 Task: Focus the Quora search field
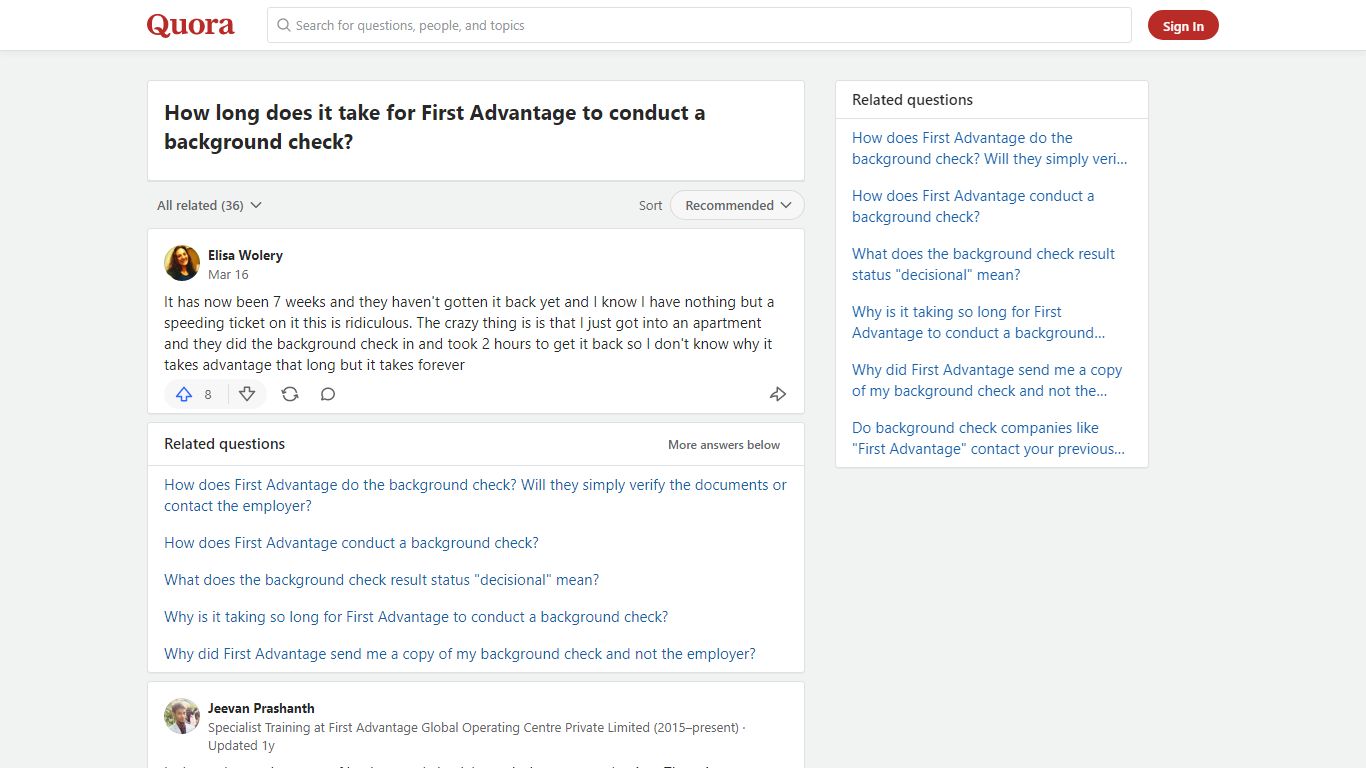tap(699, 25)
